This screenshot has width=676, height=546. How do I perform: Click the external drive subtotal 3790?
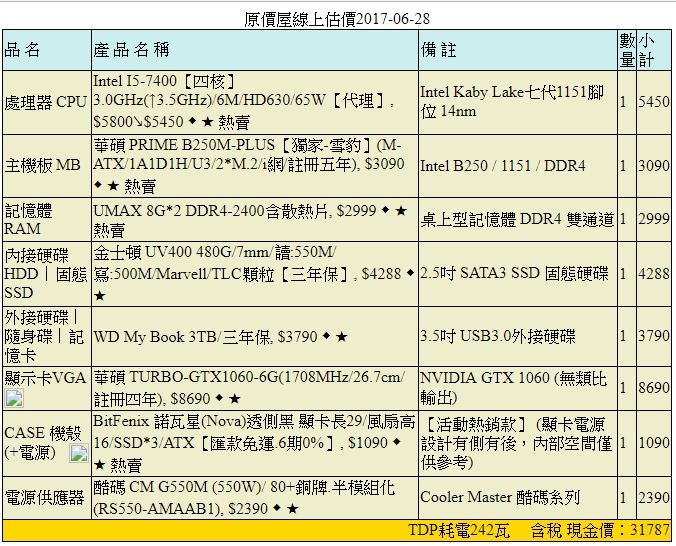654,336
